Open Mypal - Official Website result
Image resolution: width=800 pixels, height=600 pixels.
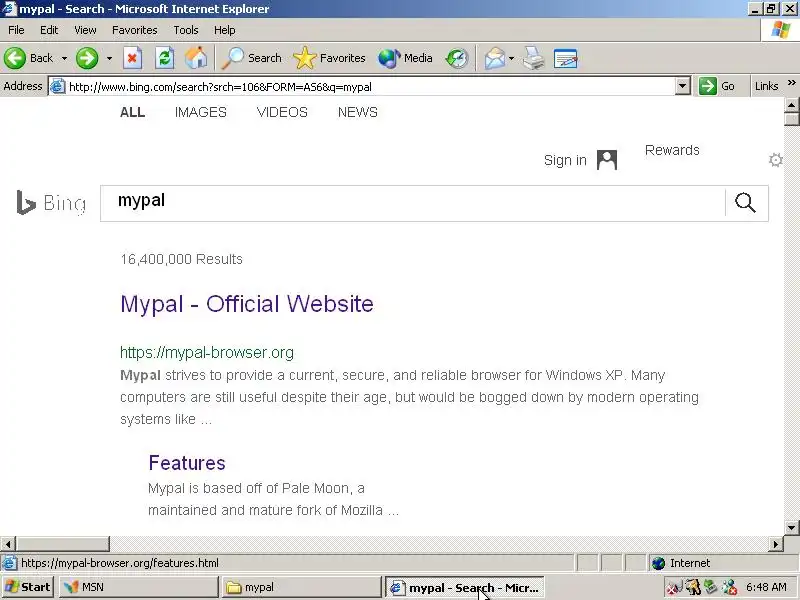247,304
